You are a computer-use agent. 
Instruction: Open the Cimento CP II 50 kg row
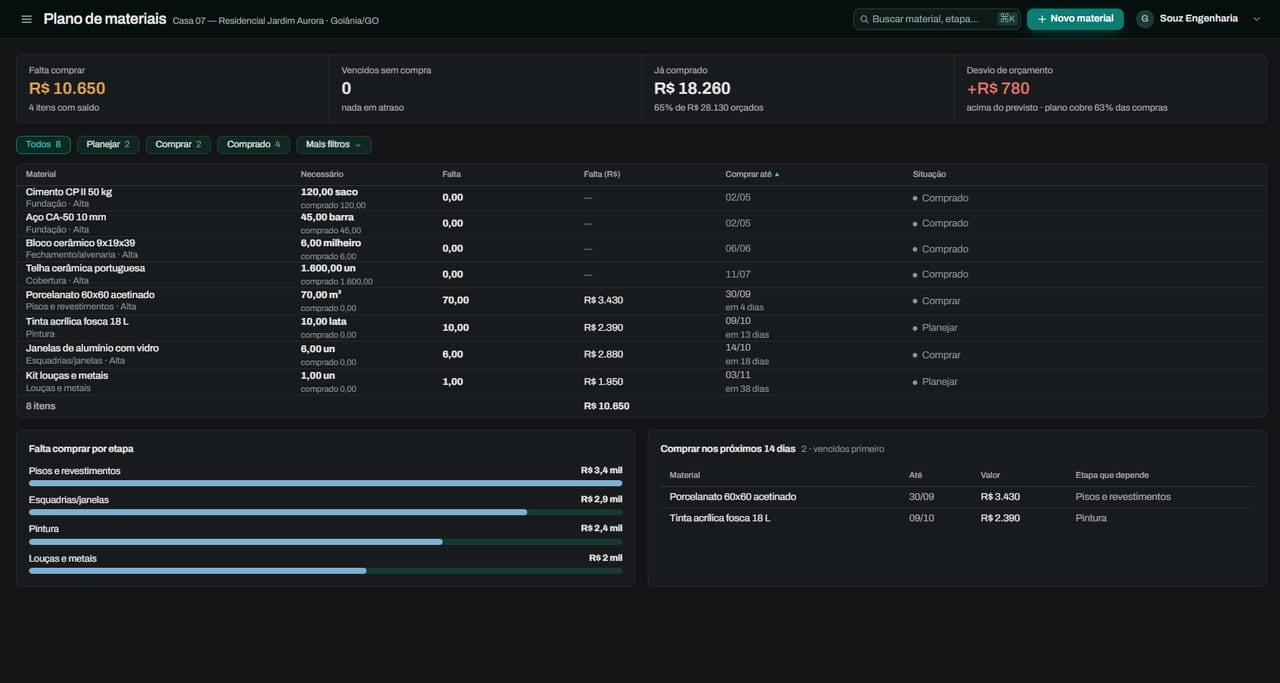click(x=641, y=198)
